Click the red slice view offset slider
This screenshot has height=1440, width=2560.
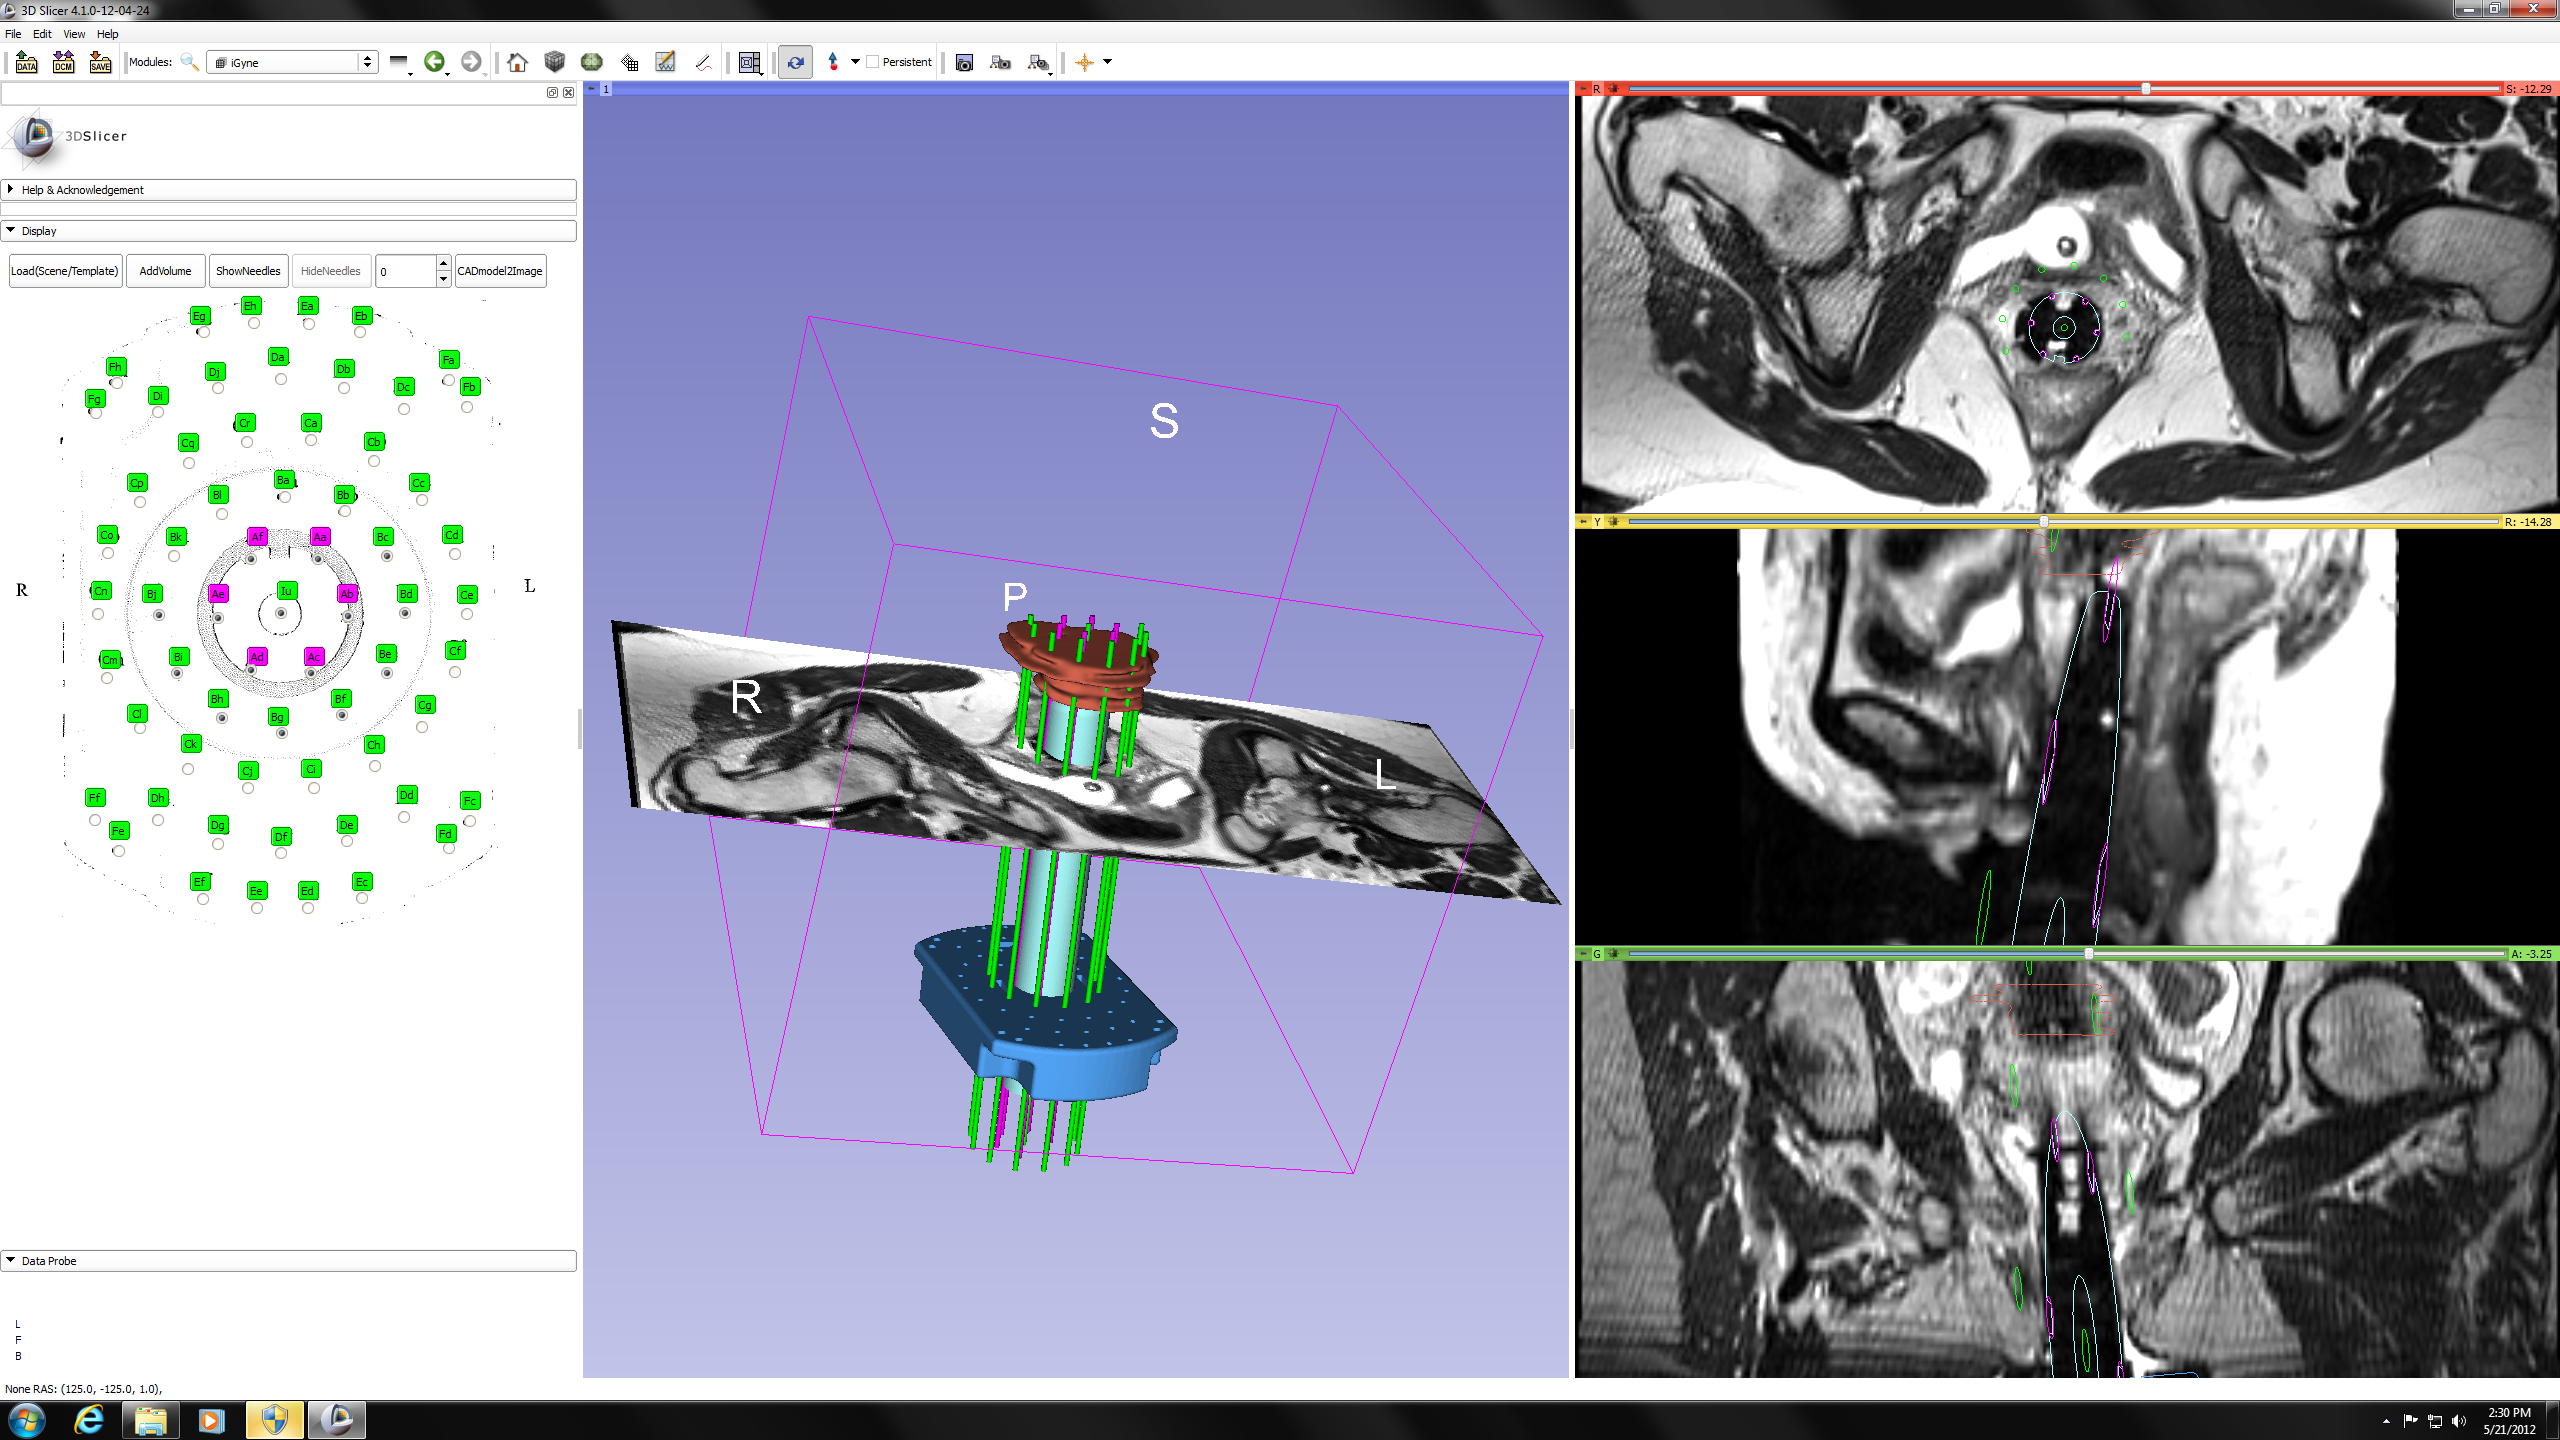[x=2145, y=89]
